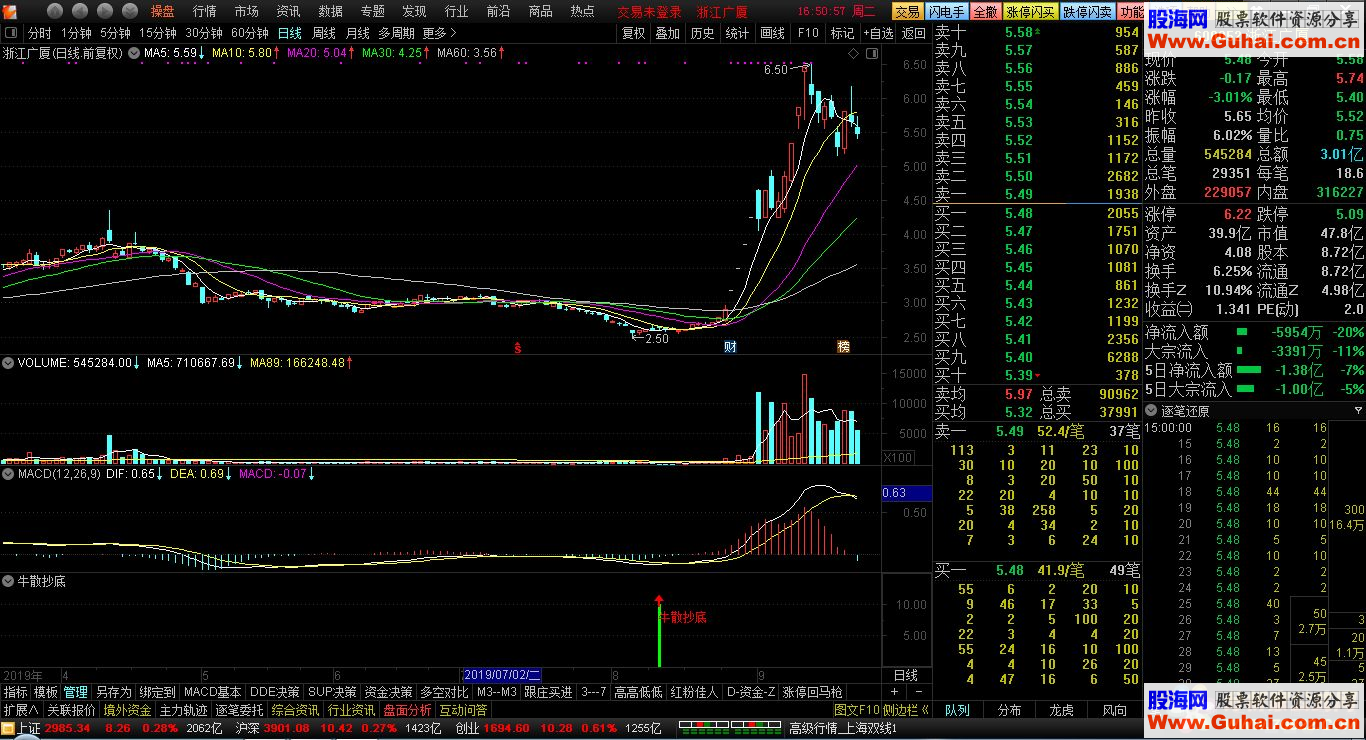1366x740 pixels.
Task: Toggle the 叠加 overlay button
Action: tap(667, 33)
